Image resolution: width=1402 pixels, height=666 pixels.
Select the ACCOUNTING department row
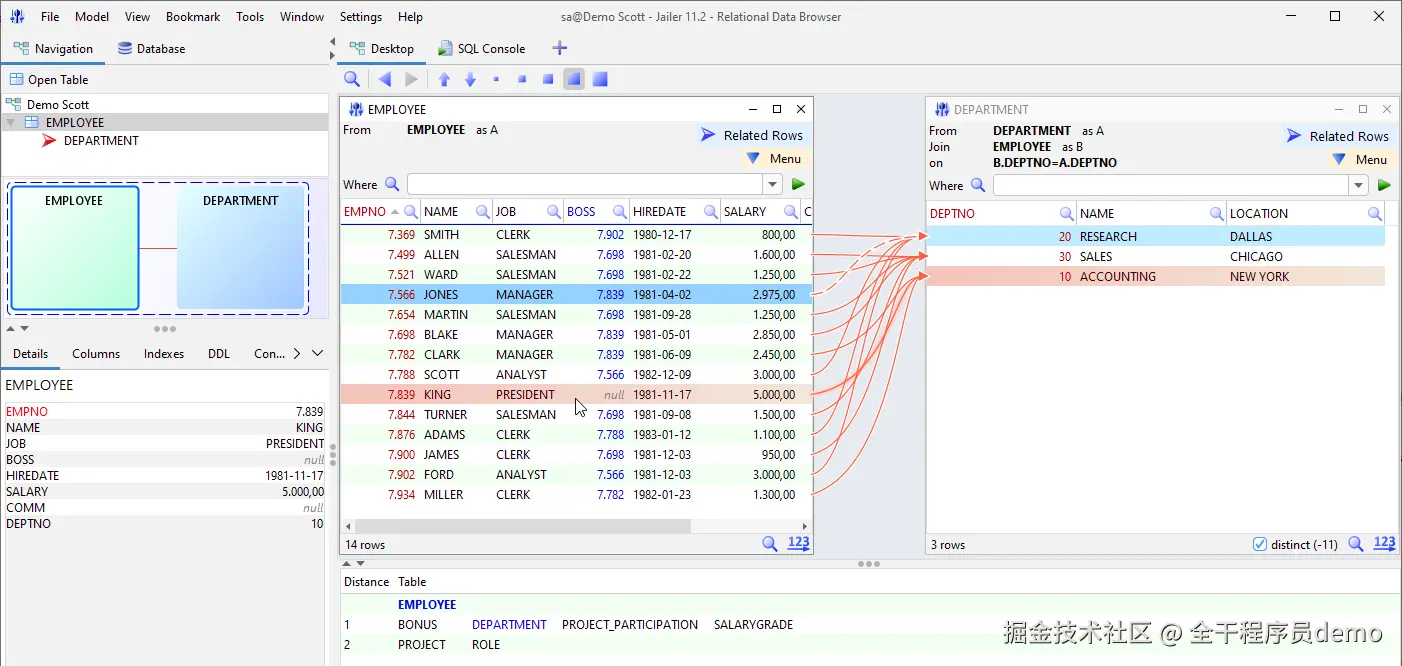tap(1156, 276)
